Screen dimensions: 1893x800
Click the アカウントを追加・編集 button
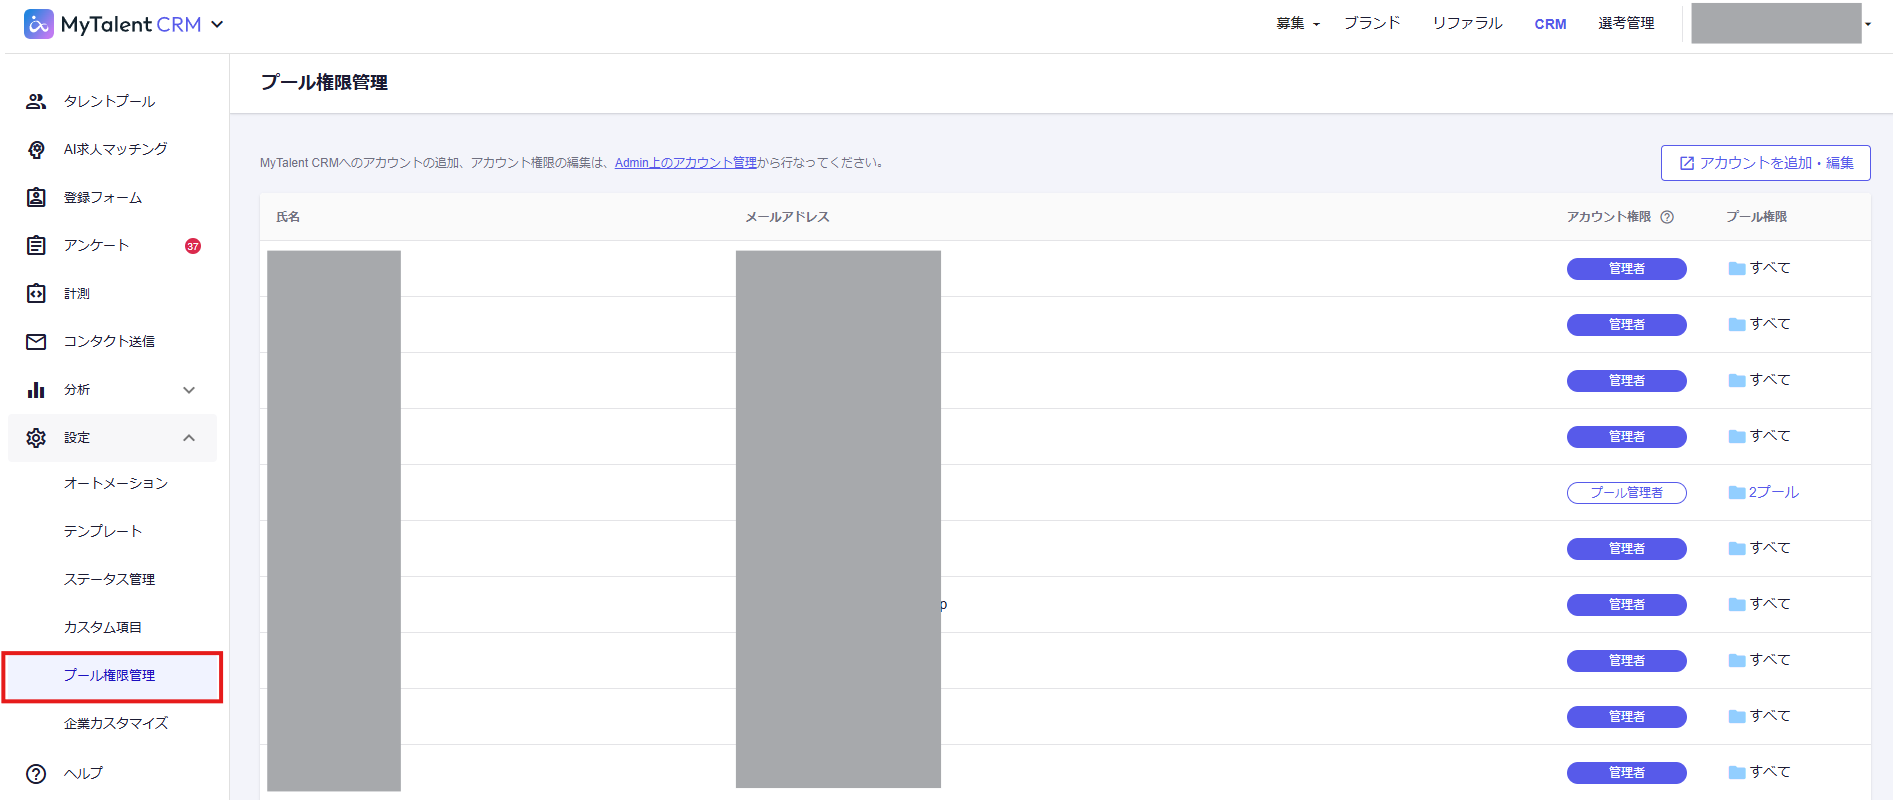point(1765,163)
